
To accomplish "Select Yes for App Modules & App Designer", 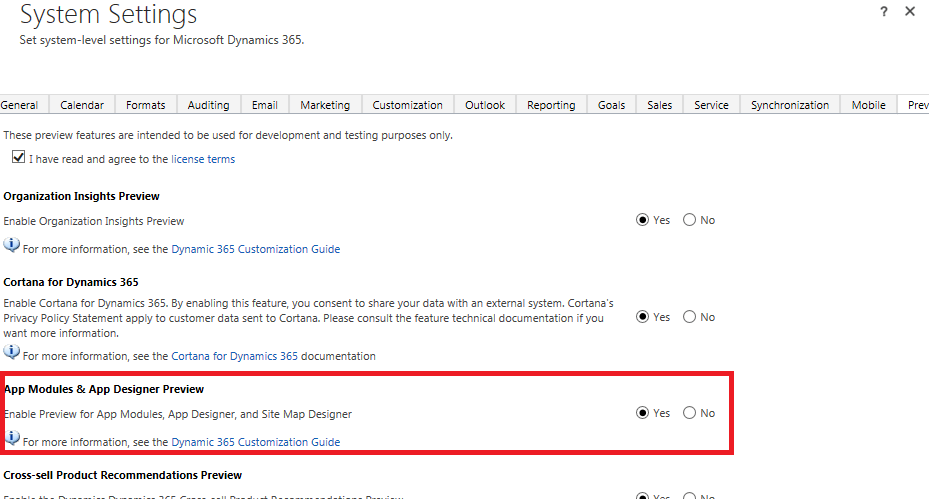I will click(x=642, y=412).
